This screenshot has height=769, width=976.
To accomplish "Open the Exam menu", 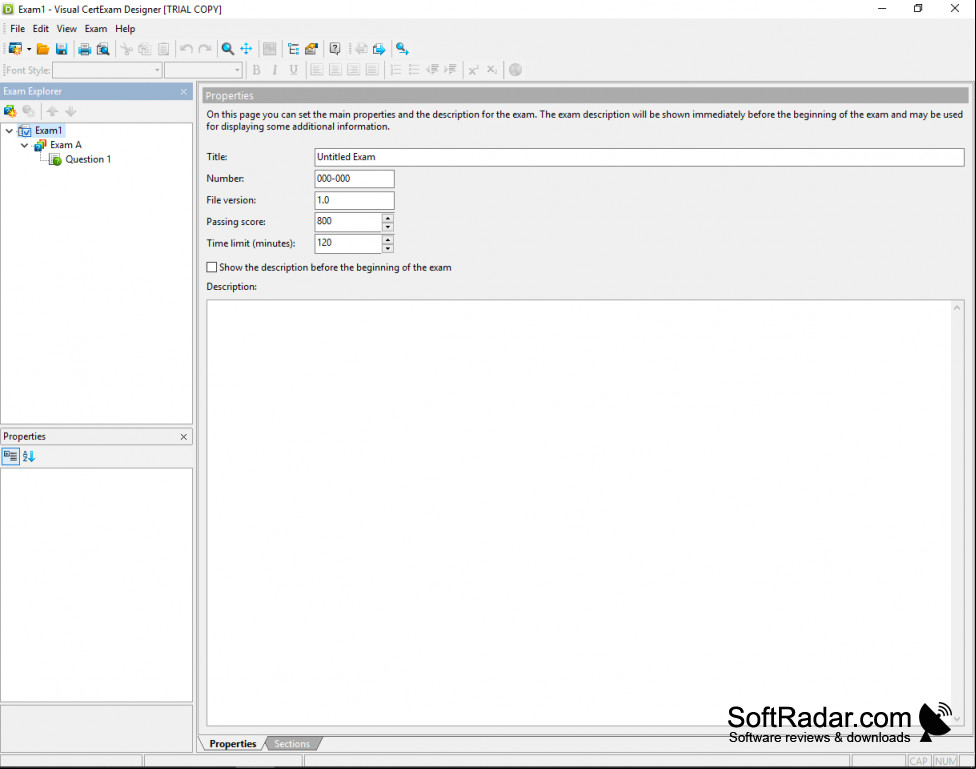I will (x=96, y=29).
